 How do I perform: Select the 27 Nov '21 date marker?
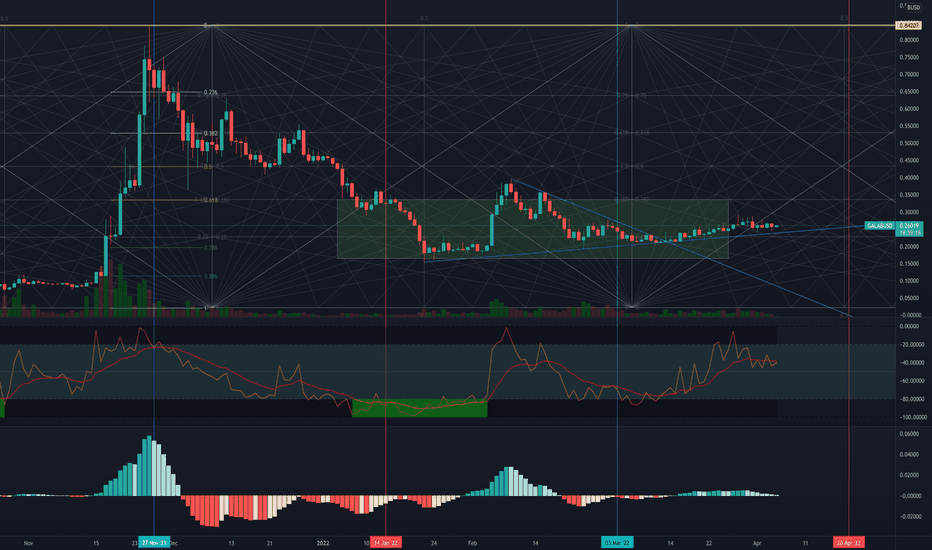[153, 542]
